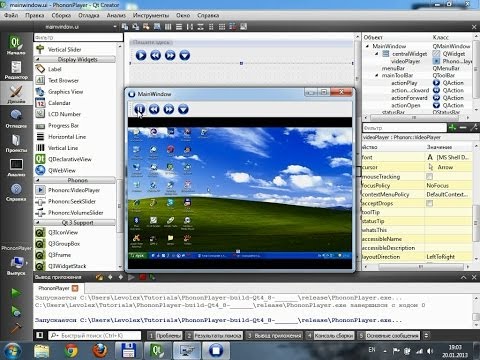Select videoPlayer in object tree
This screenshot has width=480, height=360.
(x=405, y=61)
